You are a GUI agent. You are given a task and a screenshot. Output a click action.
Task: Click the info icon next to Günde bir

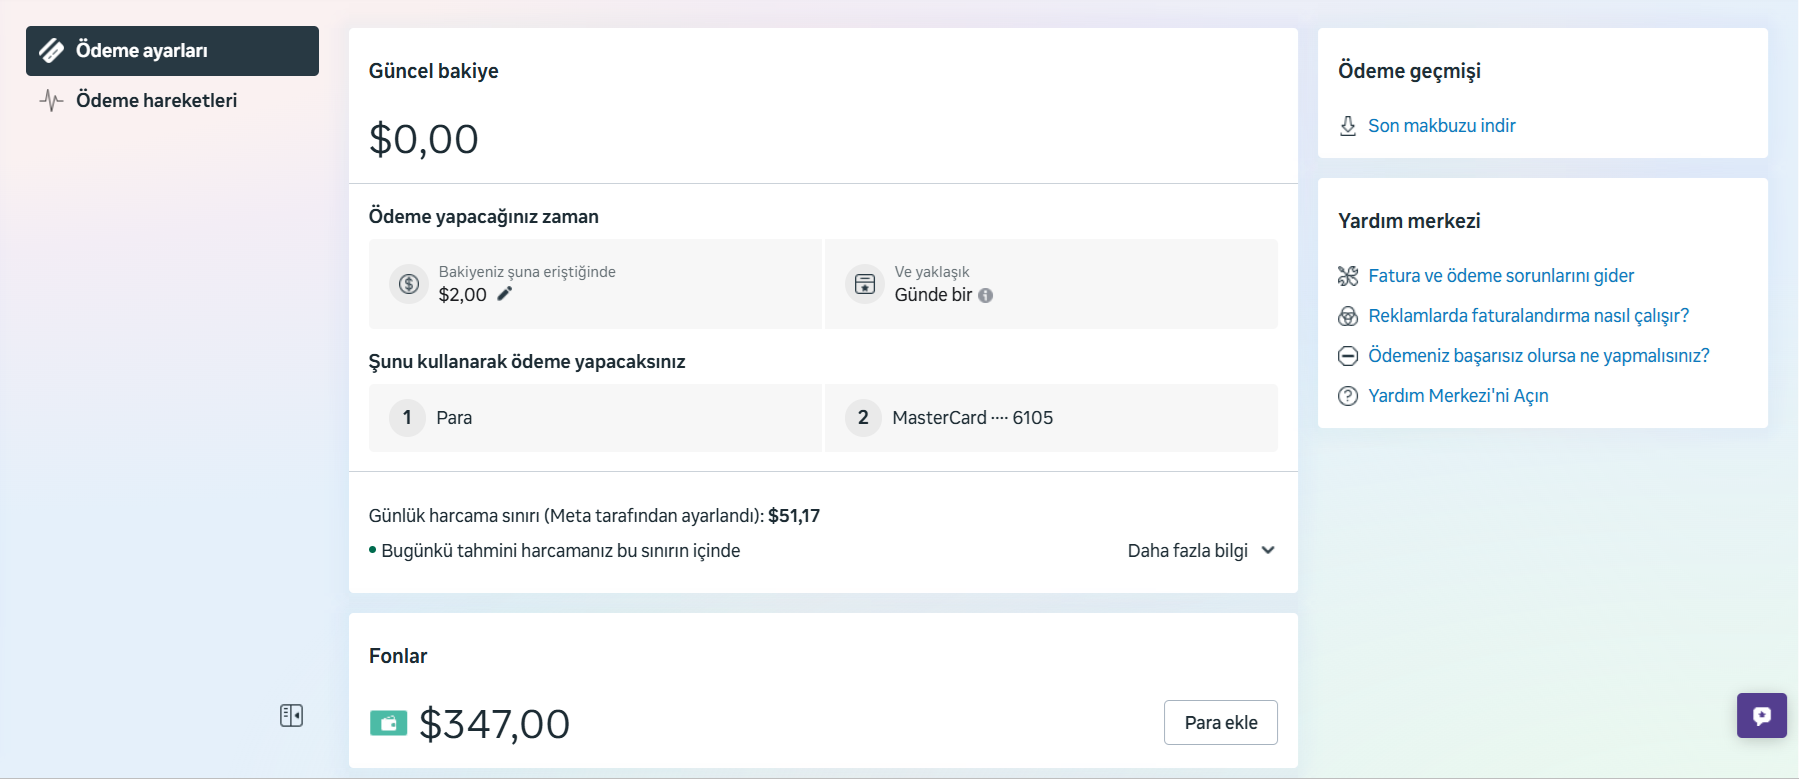coord(985,295)
